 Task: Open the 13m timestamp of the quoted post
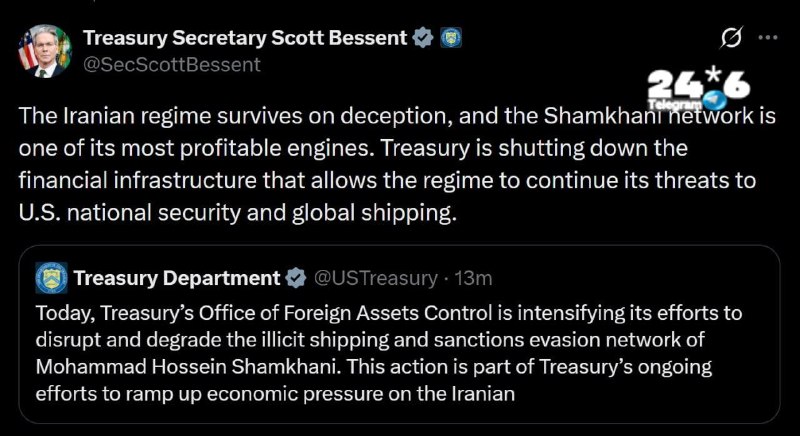coord(473,278)
